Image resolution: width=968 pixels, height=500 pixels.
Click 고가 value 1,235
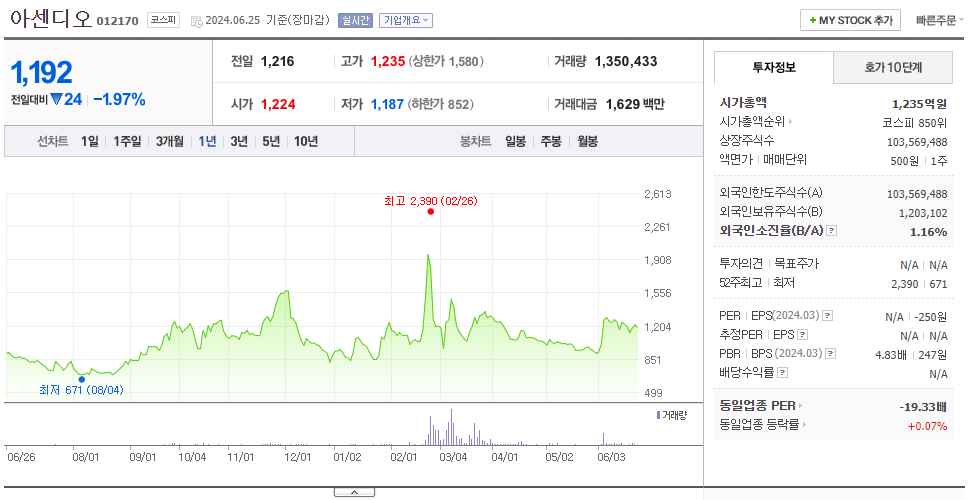pyautogui.click(x=388, y=61)
